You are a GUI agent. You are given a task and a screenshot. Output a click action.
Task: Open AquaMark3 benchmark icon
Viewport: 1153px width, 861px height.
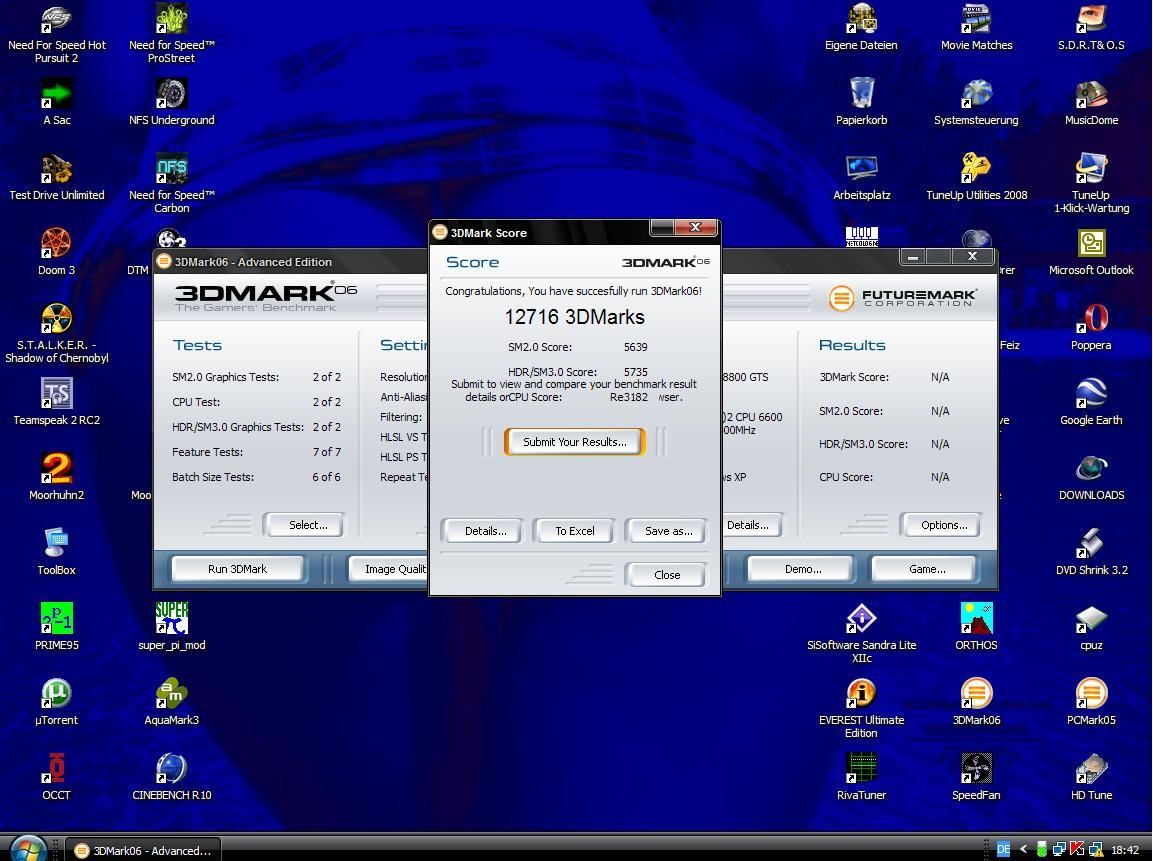171,701
